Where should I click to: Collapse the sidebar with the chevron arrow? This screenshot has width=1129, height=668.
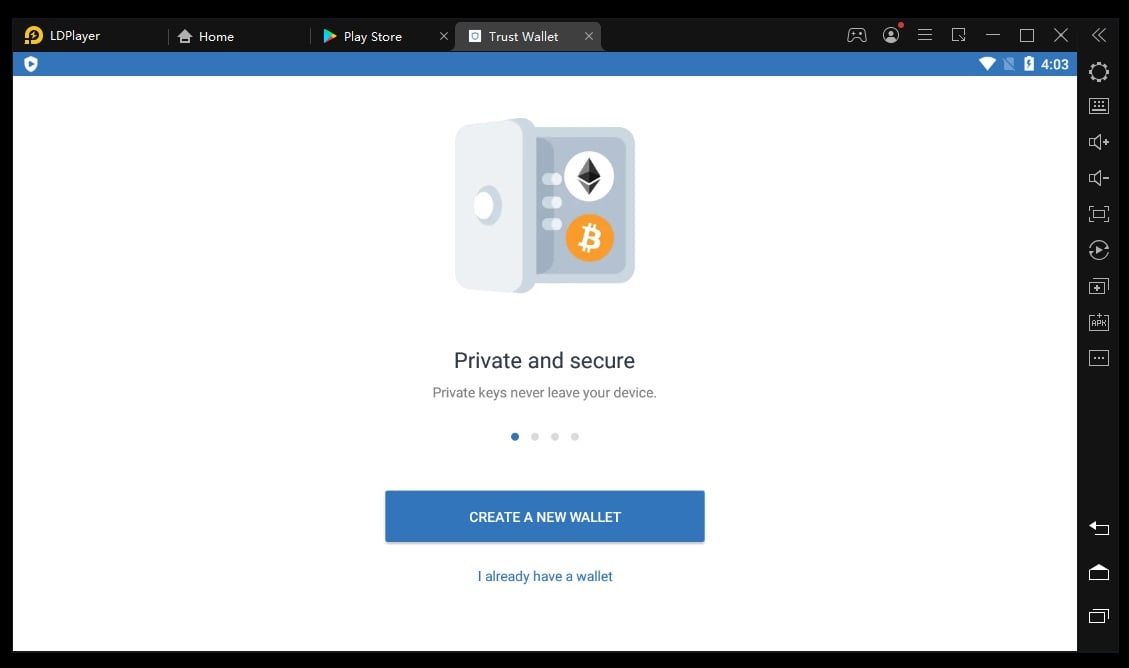point(1098,34)
